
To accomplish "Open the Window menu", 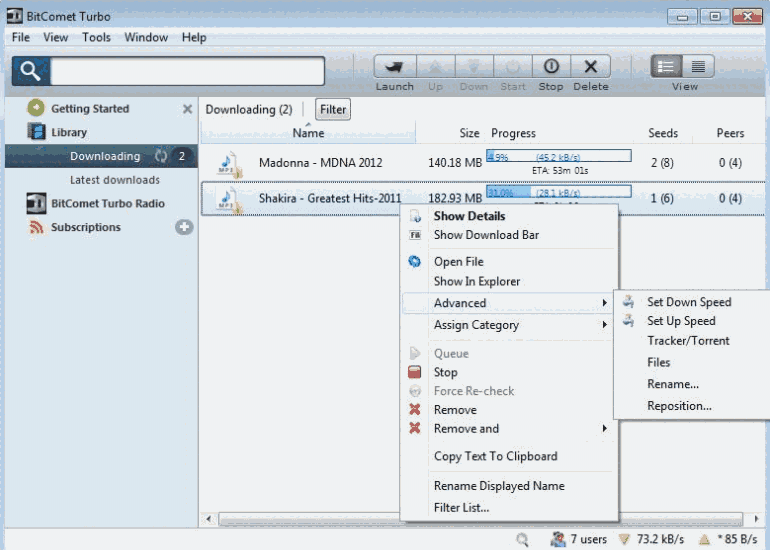I will (x=146, y=37).
